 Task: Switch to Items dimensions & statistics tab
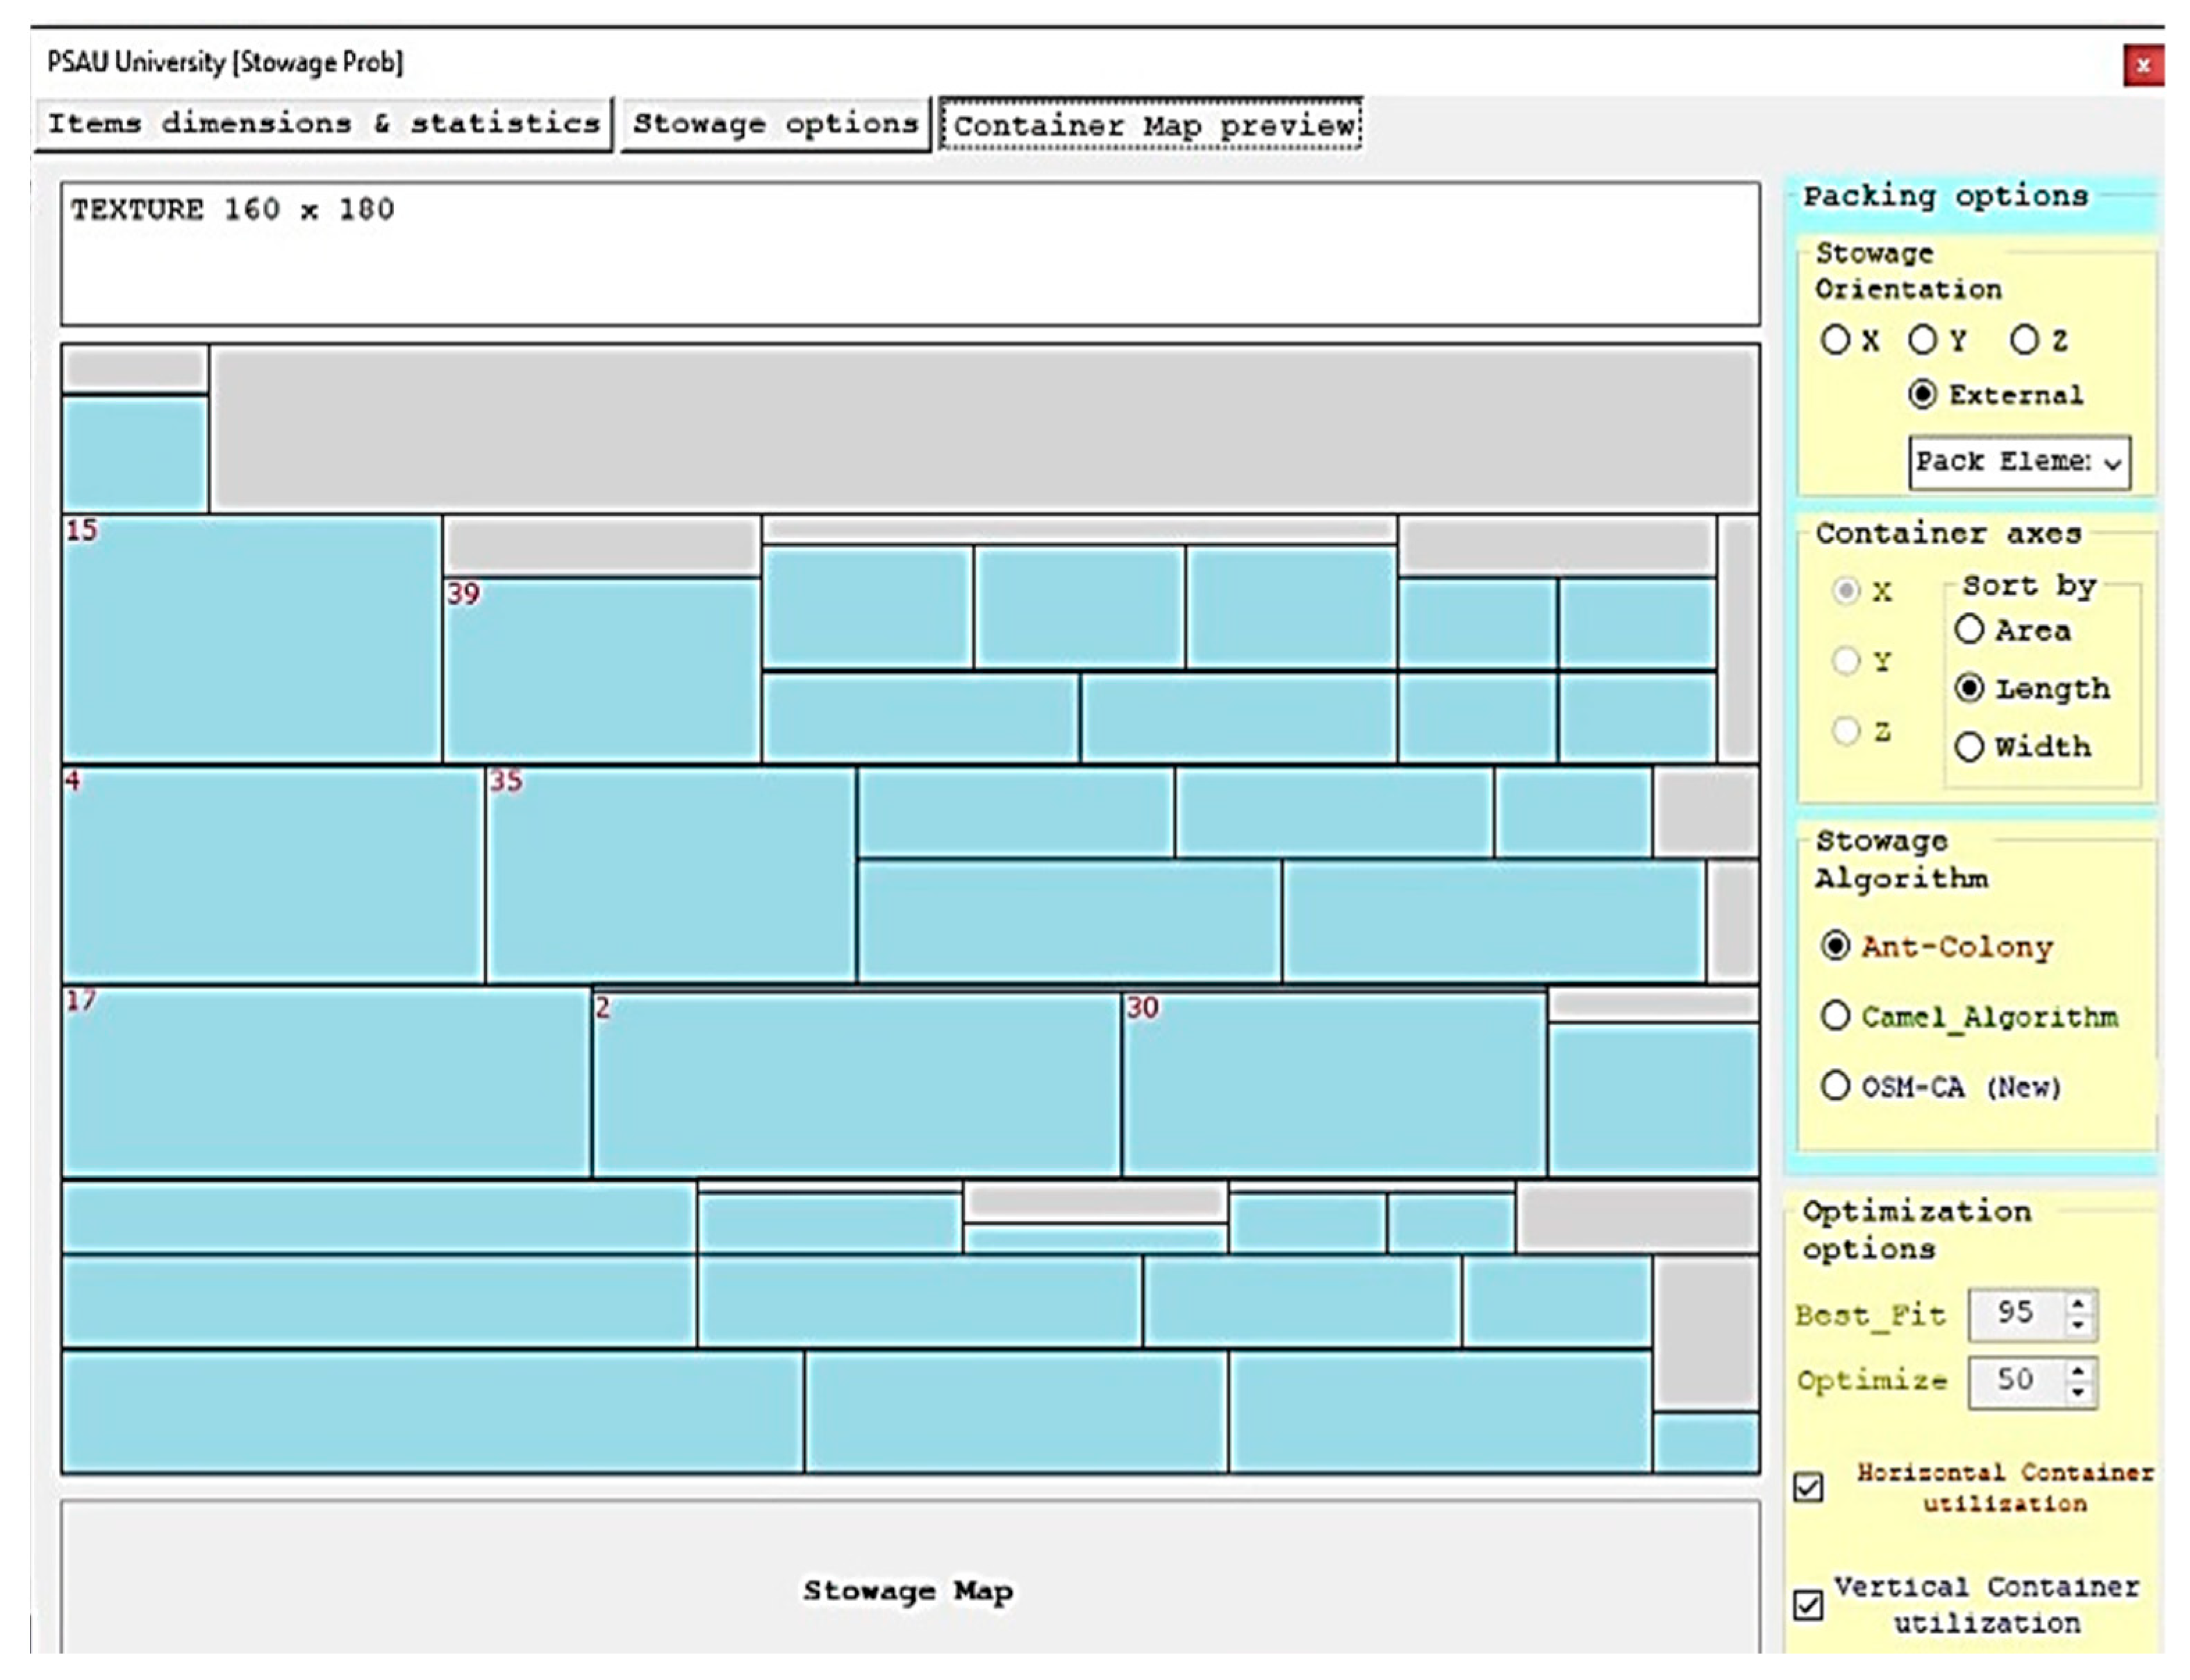point(323,124)
